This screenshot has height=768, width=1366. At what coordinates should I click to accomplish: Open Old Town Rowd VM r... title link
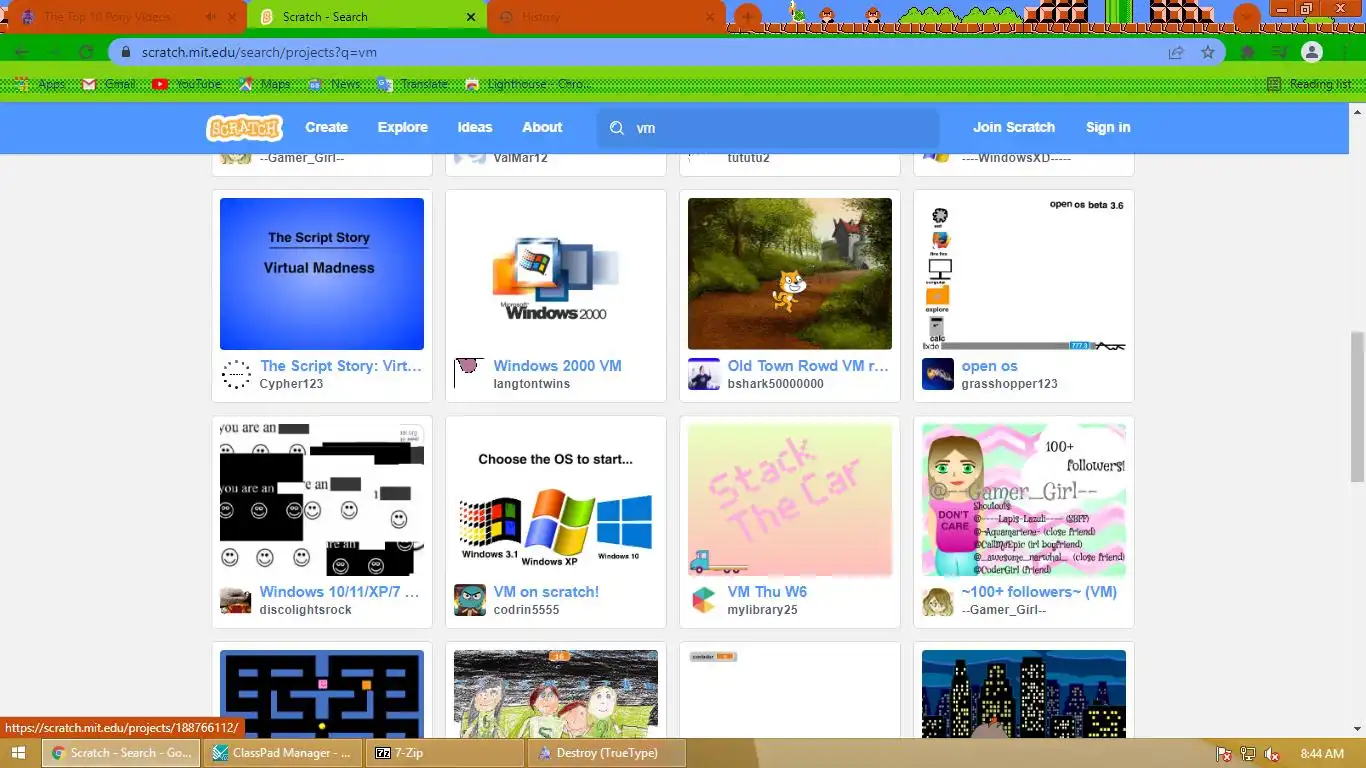pos(808,366)
